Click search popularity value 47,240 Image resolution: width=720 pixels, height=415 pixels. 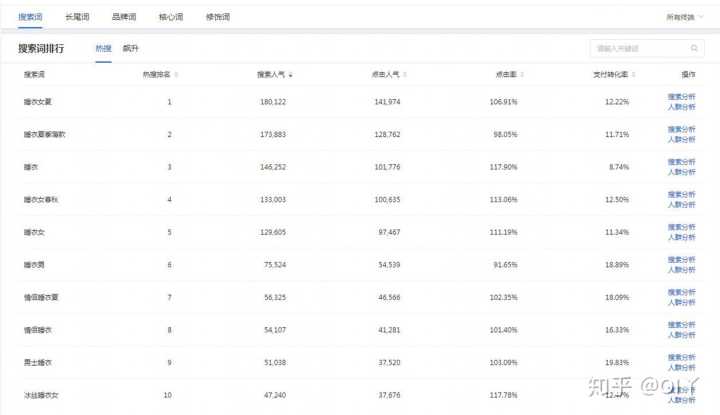tap(275, 395)
